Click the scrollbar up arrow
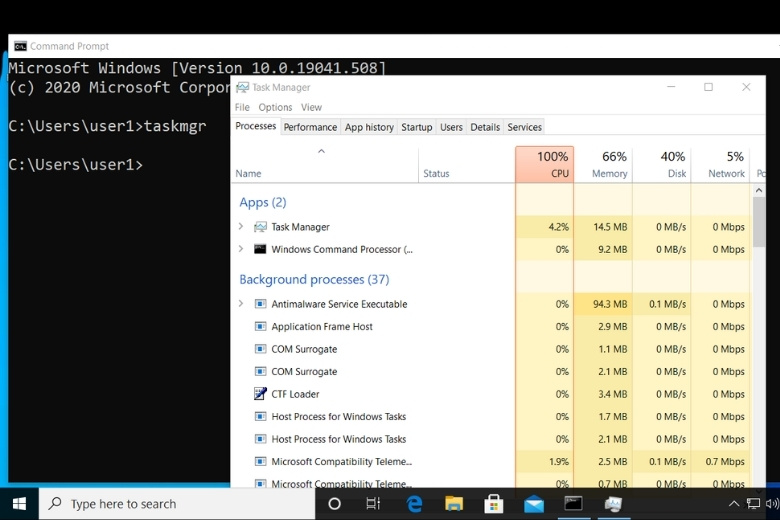This screenshot has height=520, width=780. pos(759,190)
